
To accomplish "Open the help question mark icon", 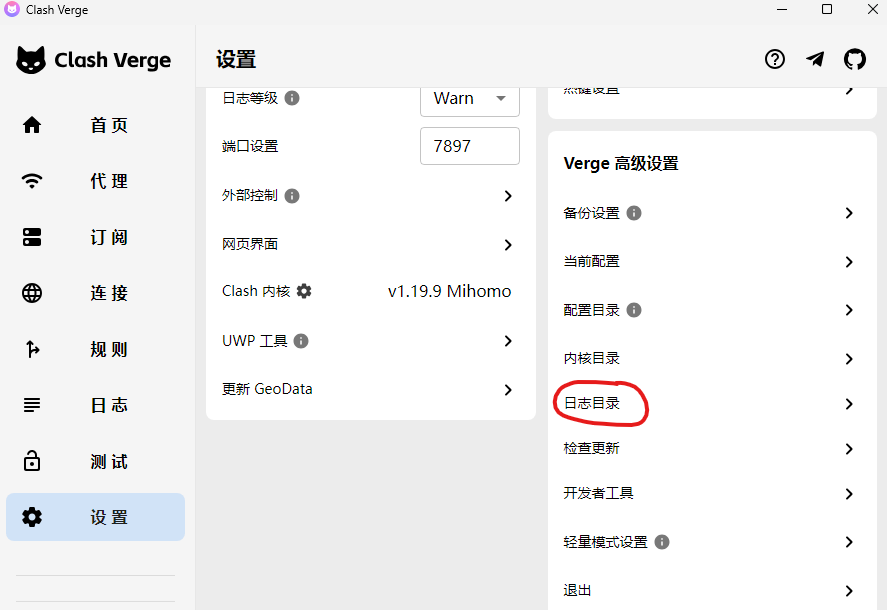I will 775,59.
